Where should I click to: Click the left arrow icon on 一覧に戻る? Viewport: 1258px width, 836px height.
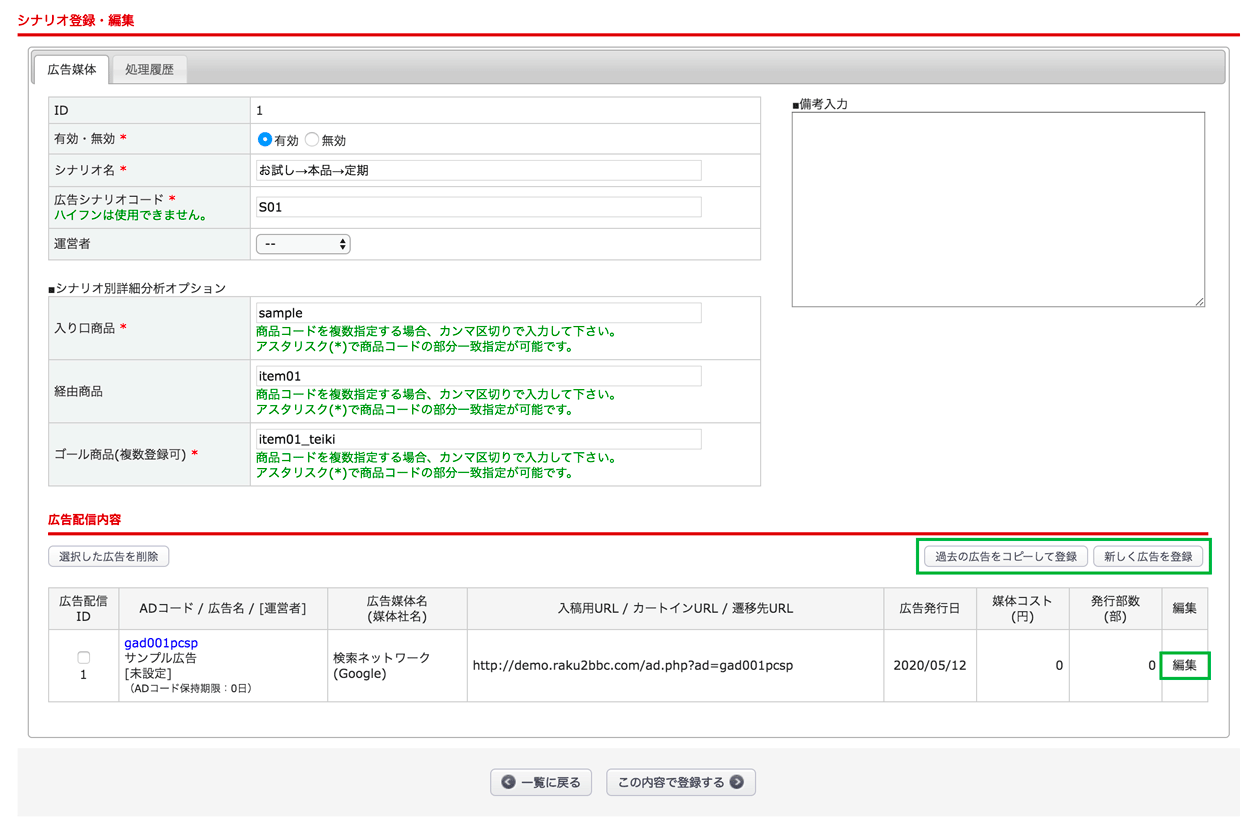(x=508, y=782)
